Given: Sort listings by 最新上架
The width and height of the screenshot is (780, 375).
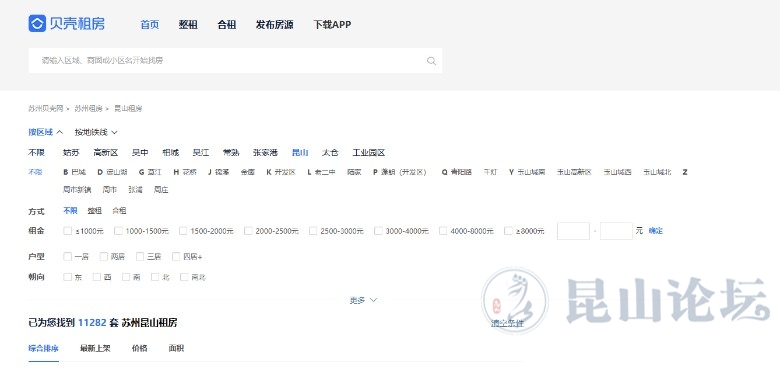Looking at the screenshot, I should (95, 349).
